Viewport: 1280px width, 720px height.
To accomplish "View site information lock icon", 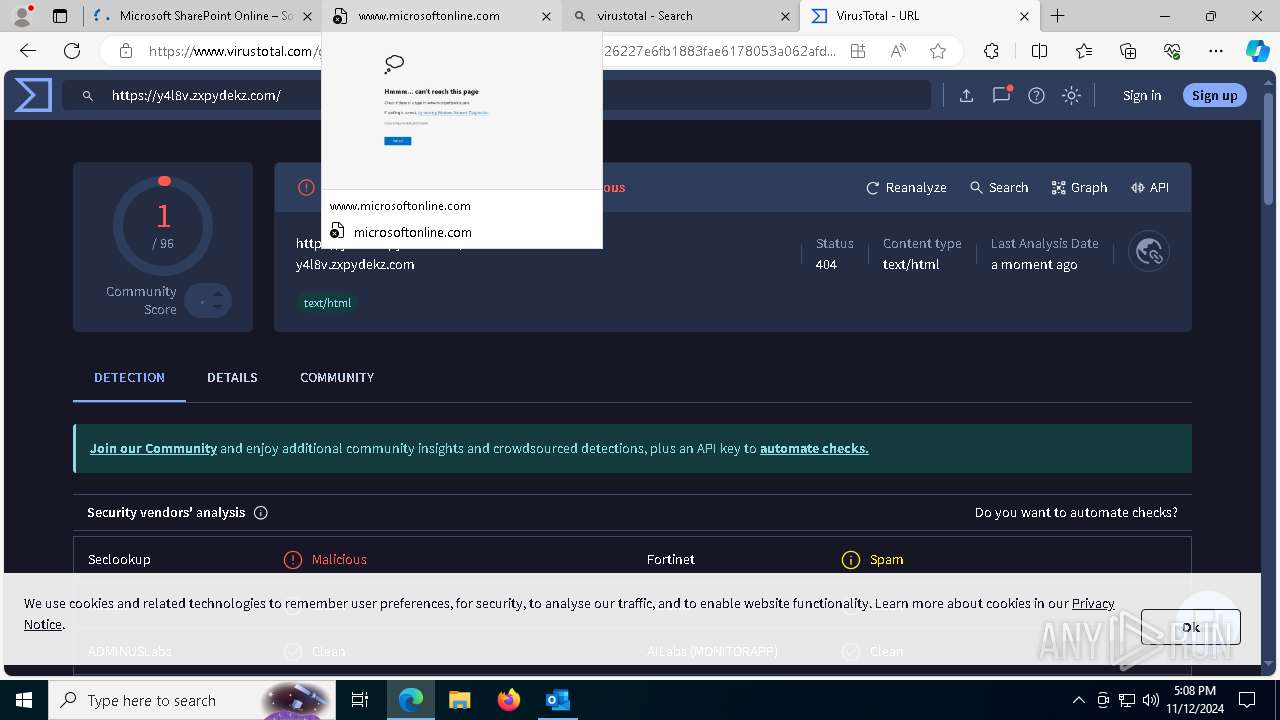I will (x=125, y=51).
